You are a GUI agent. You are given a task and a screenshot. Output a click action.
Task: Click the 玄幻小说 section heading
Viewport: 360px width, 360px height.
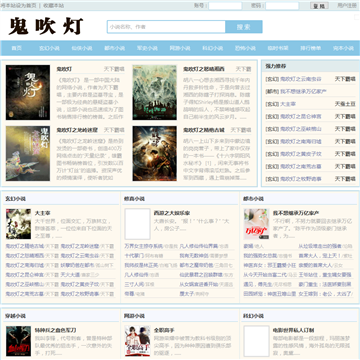click(15, 199)
